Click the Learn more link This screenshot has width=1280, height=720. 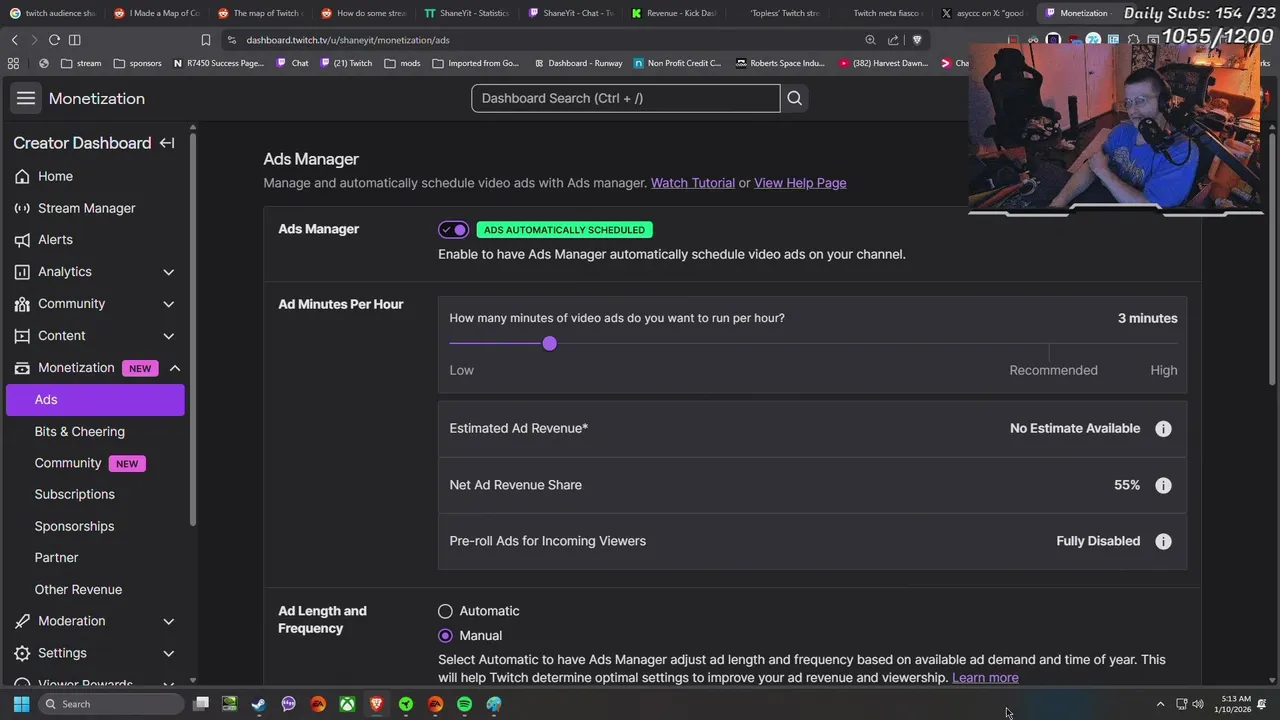[x=985, y=678]
